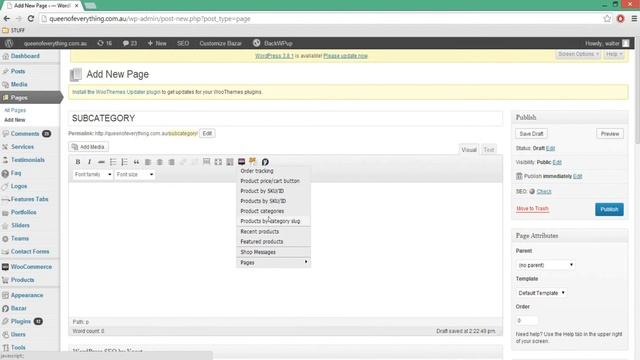Click Move to Trash link
Screen dimensions: 640x360
pos(532,209)
